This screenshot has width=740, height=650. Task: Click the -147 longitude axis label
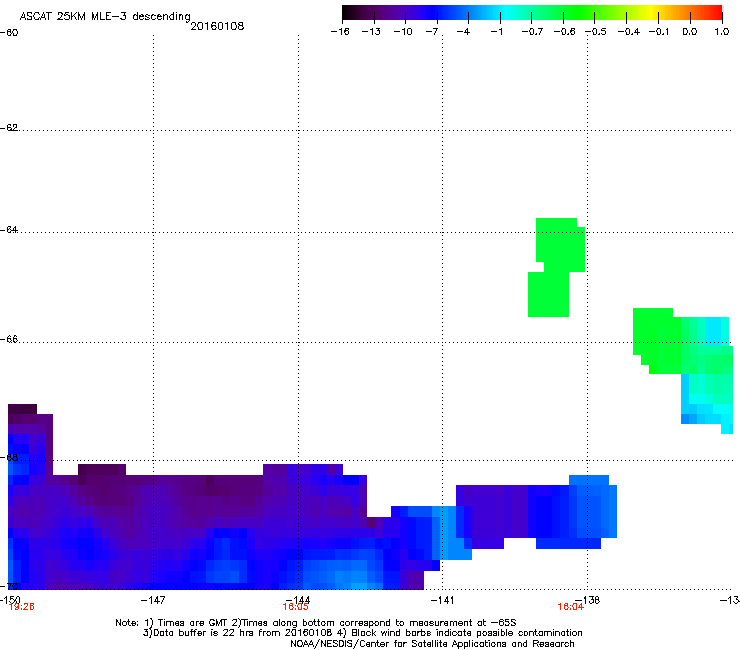(x=153, y=599)
